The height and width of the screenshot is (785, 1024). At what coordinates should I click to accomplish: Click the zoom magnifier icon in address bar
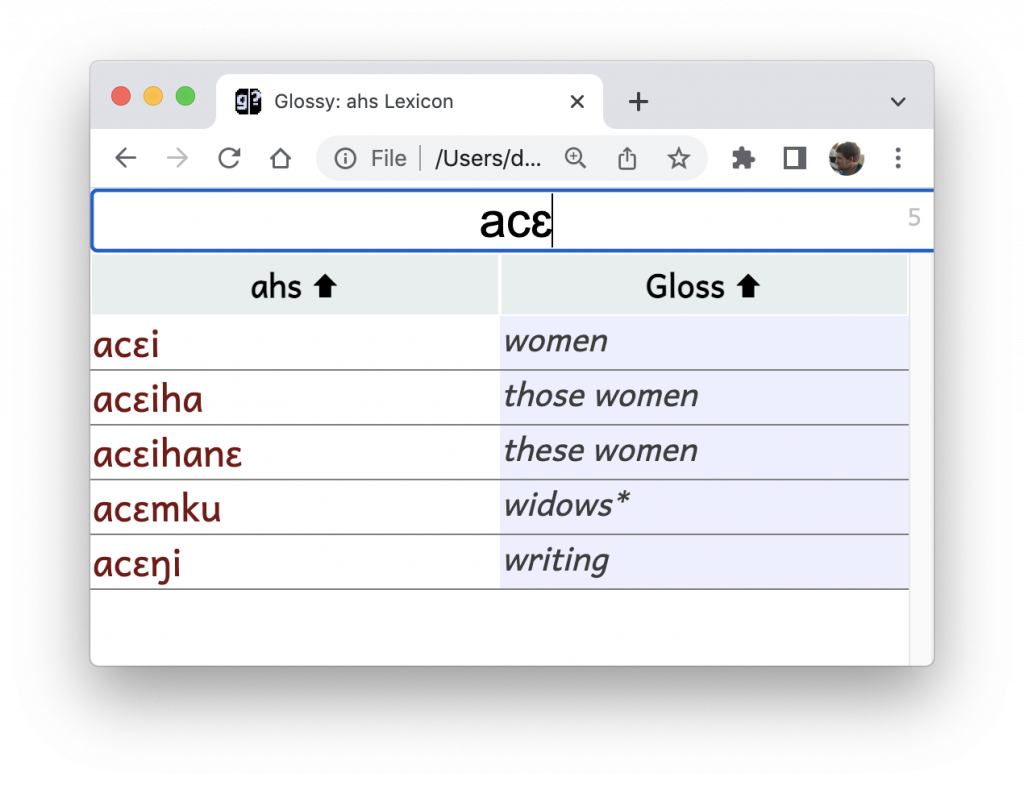(575, 158)
